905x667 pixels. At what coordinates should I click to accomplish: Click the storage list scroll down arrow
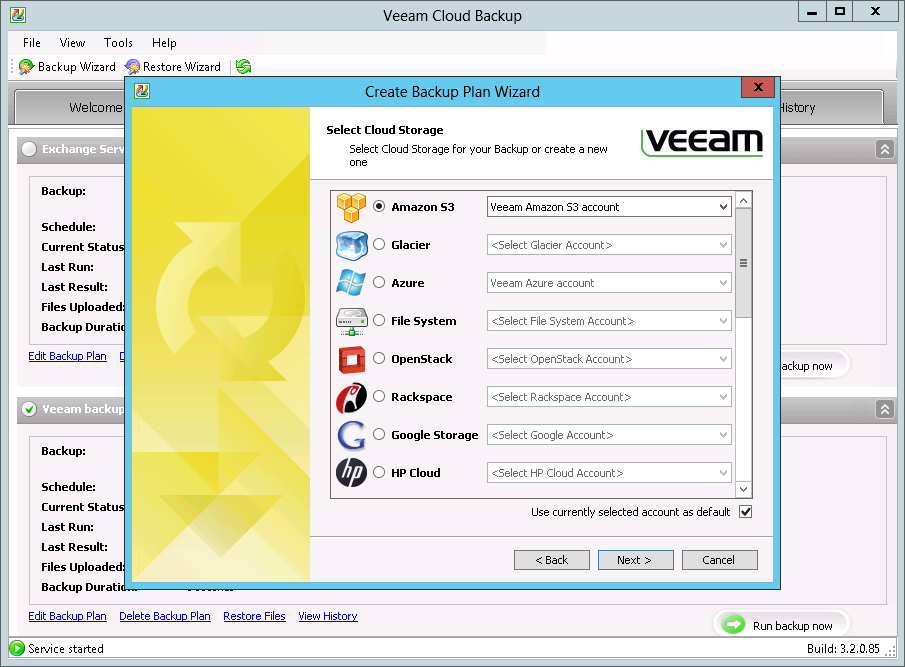(x=743, y=489)
